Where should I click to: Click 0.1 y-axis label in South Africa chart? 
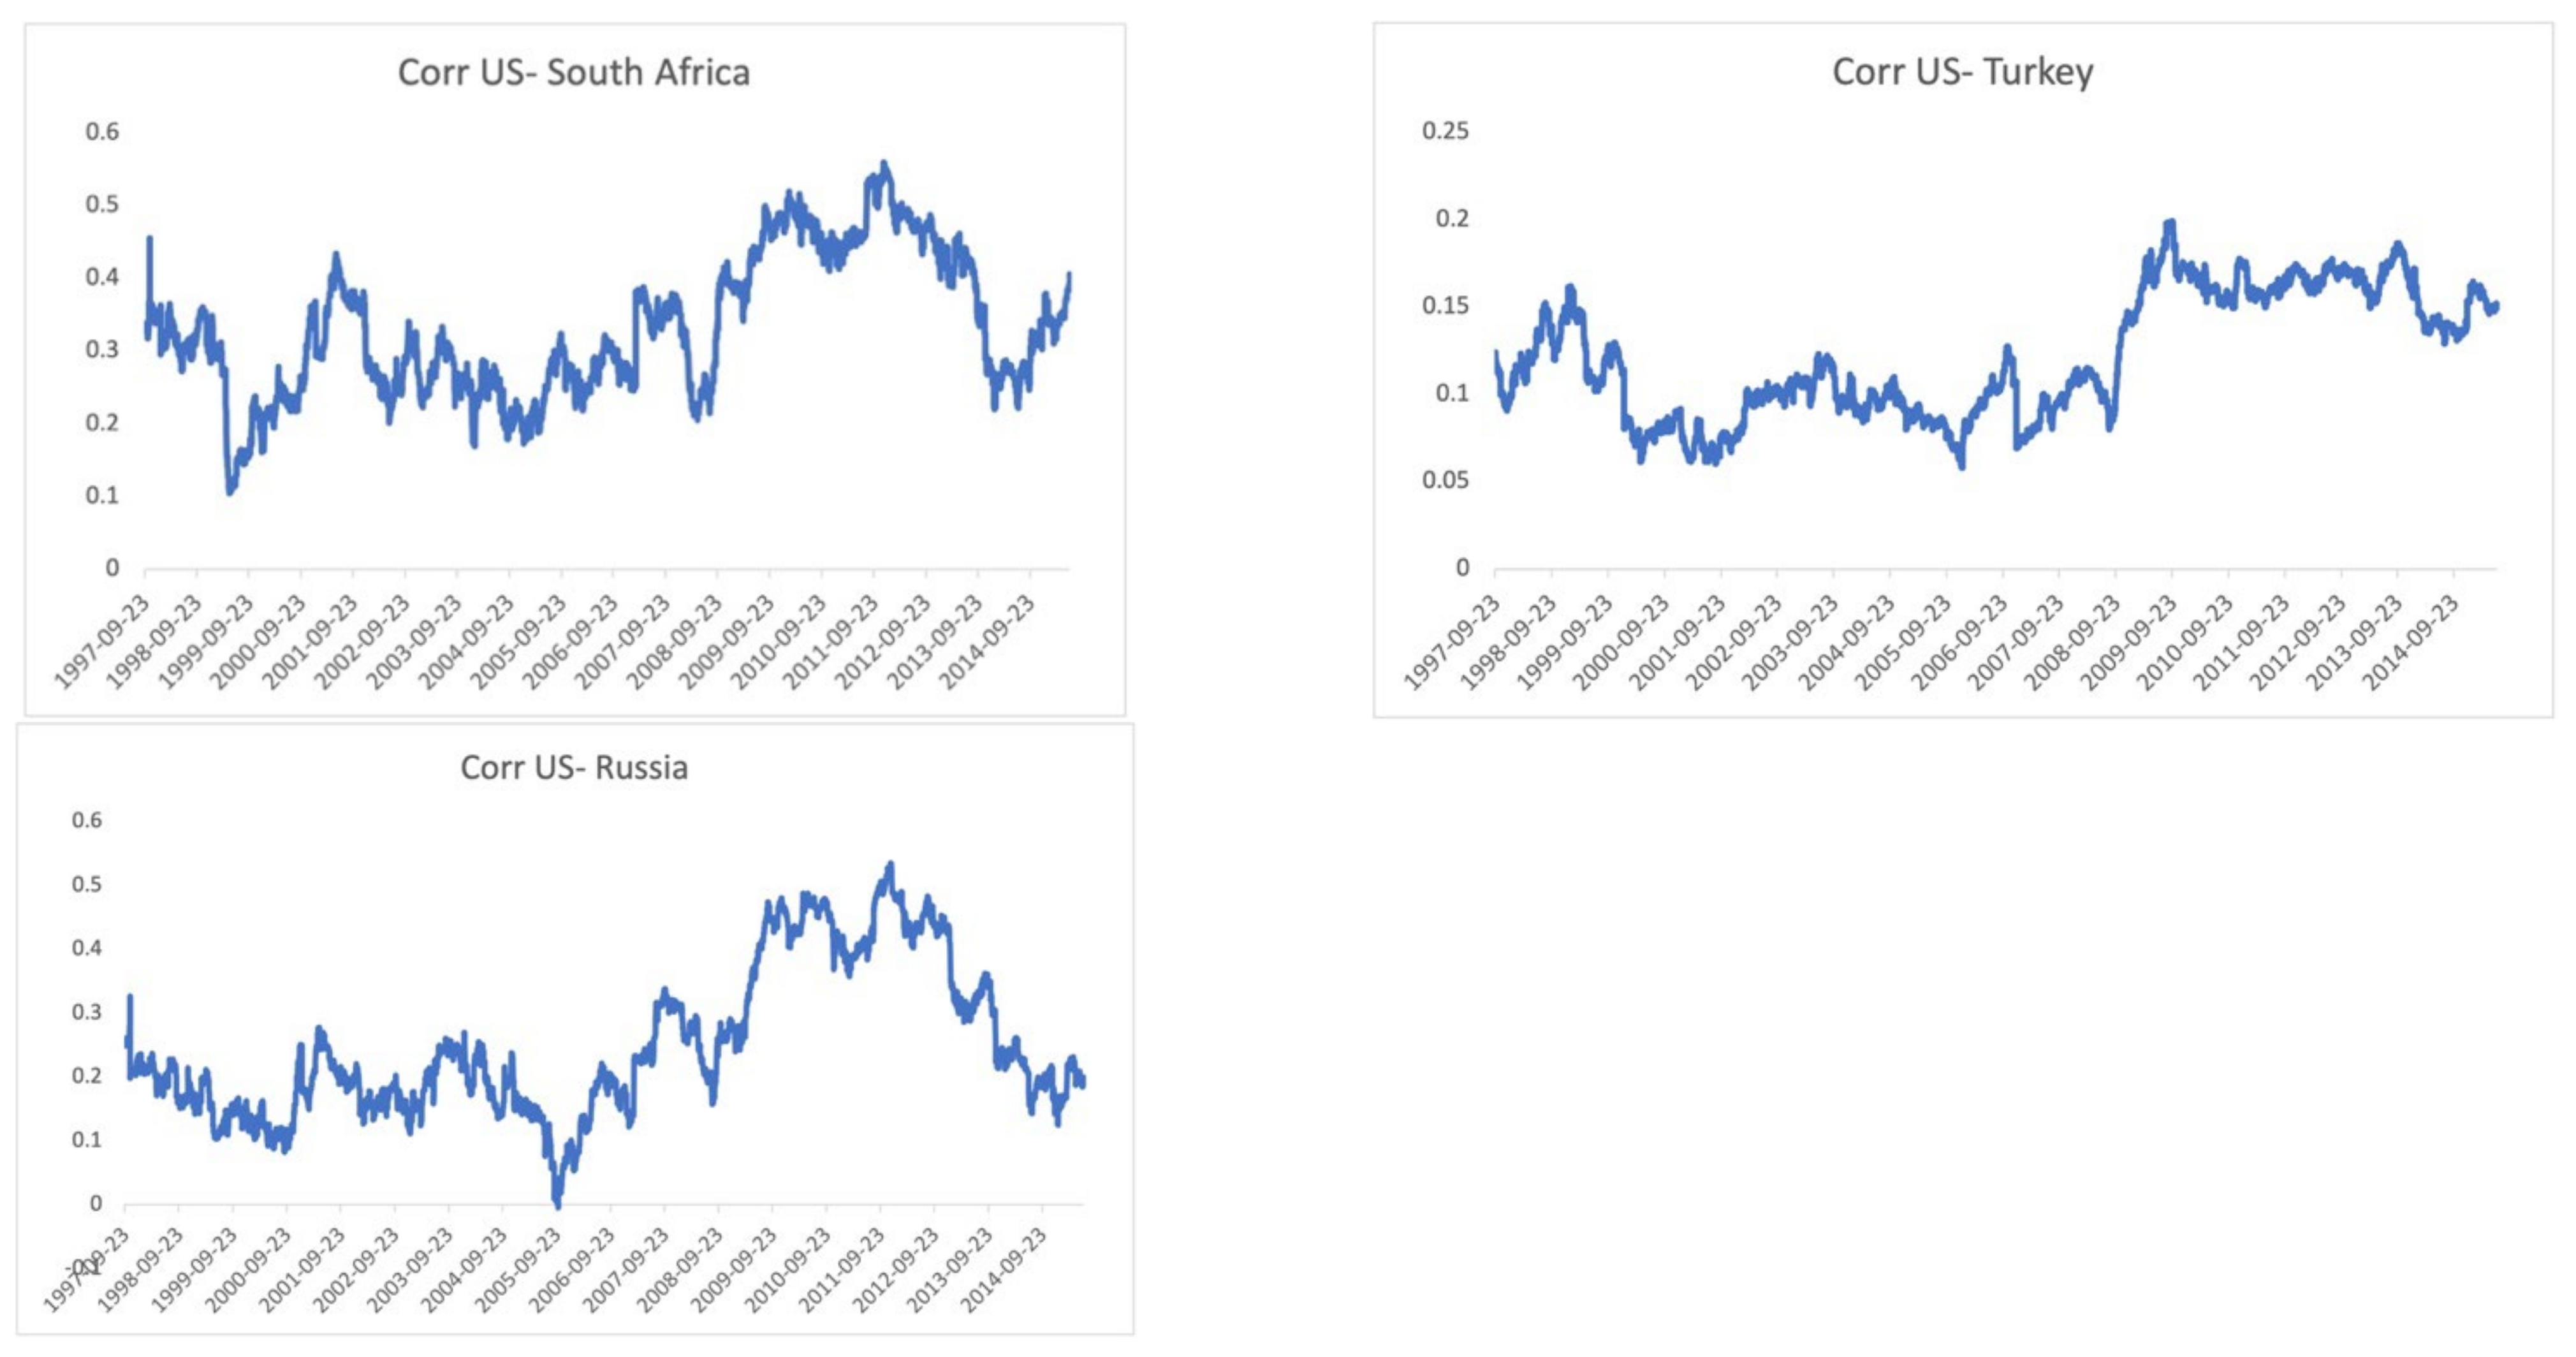coord(102,496)
